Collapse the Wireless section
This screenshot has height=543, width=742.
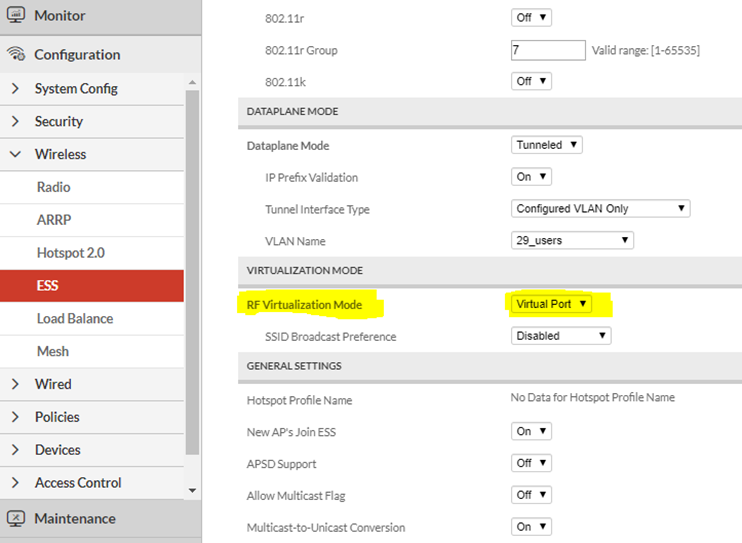coord(16,154)
